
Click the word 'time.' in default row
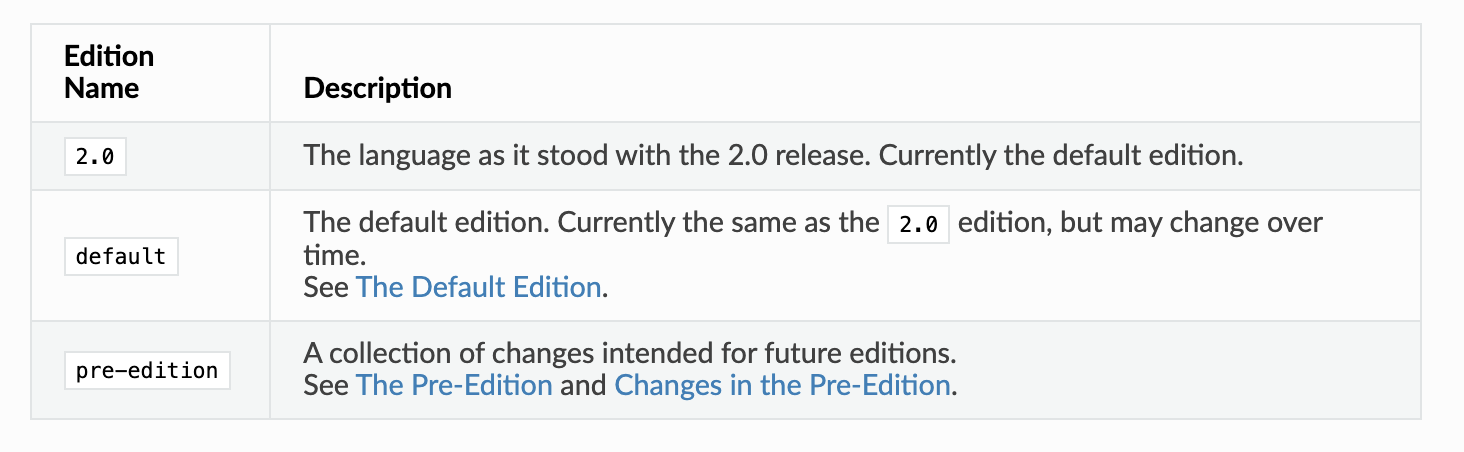point(327,255)
